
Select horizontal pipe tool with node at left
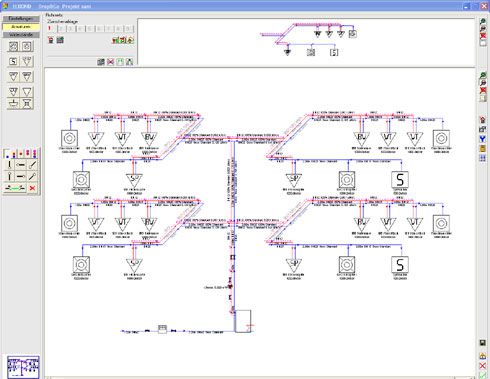tap(21, 165)
